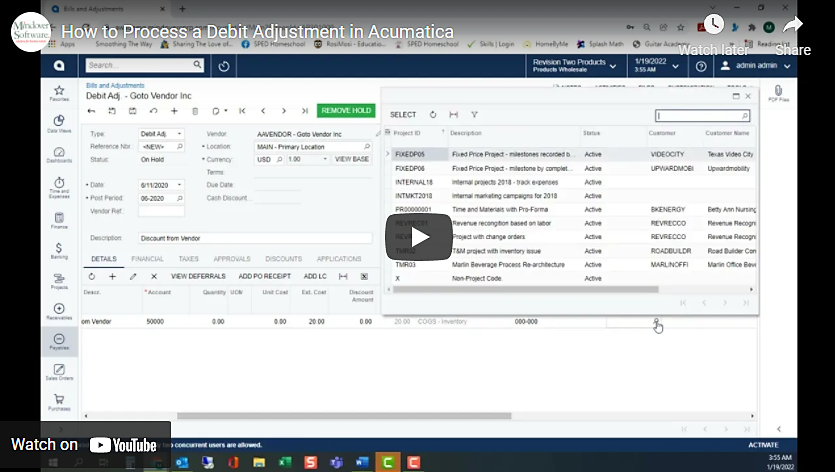Collapse the right side panel arrow
The width and height of the screenshot is (835, 472).
point(779,429)
